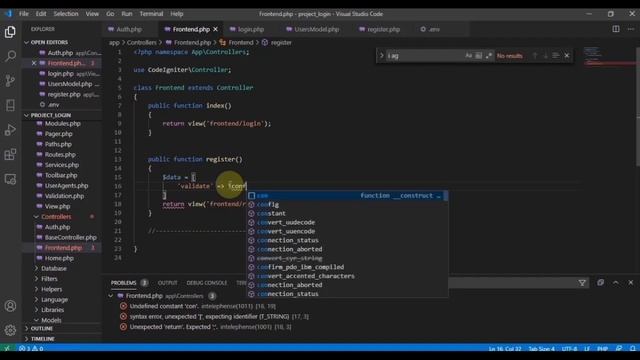Collapse Frontend.php problems group
This screenshot has width=640, height=360.
tap(111, 296)
